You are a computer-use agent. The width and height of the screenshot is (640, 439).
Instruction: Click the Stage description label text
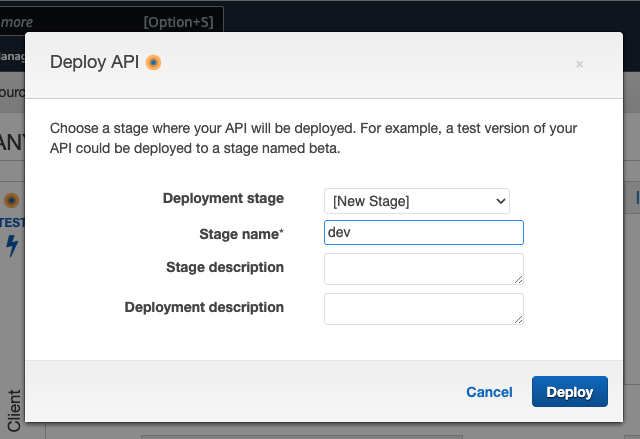tap(224, 267)
